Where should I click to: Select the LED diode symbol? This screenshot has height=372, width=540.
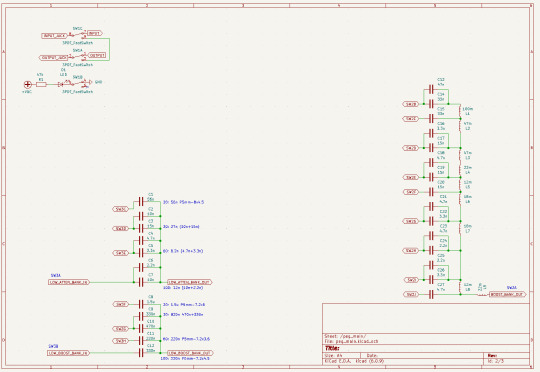61,84
